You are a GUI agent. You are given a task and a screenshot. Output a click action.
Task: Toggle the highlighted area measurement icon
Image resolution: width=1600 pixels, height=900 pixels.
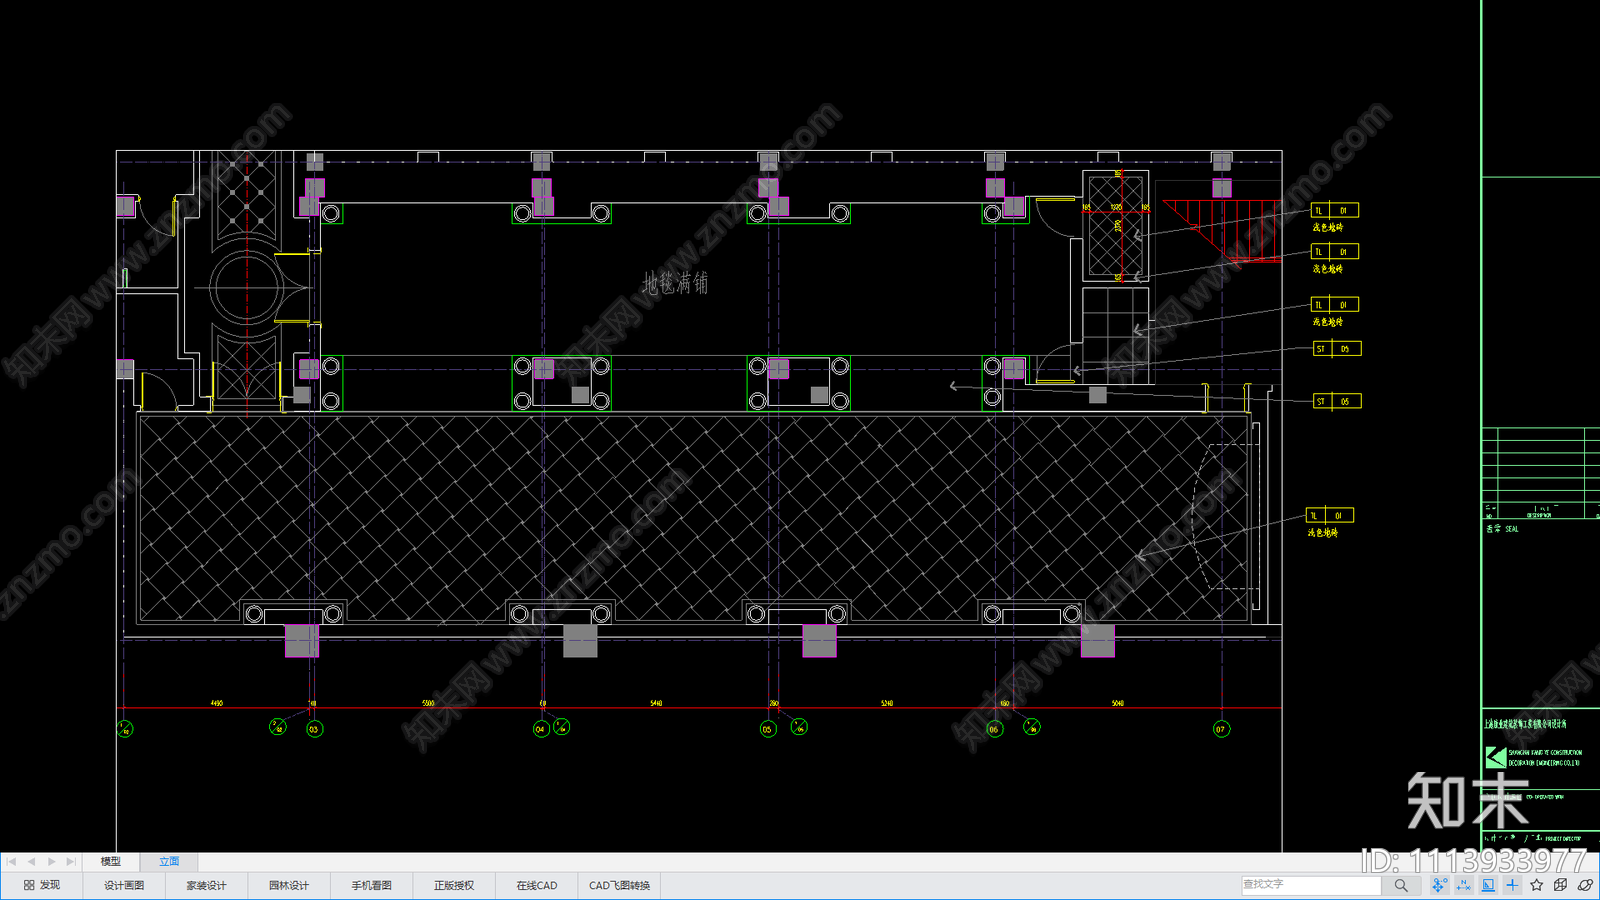pyautogui.click(x=1488, y=885)
